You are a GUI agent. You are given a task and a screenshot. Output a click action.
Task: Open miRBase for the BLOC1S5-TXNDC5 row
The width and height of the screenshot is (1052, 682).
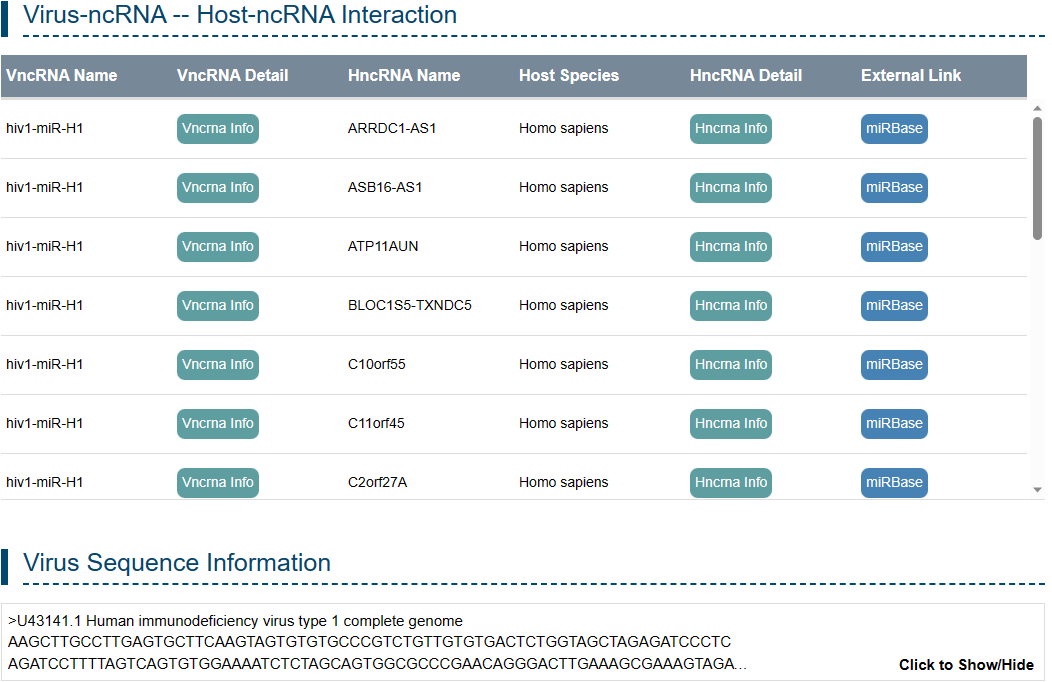(x=893, y=306)
